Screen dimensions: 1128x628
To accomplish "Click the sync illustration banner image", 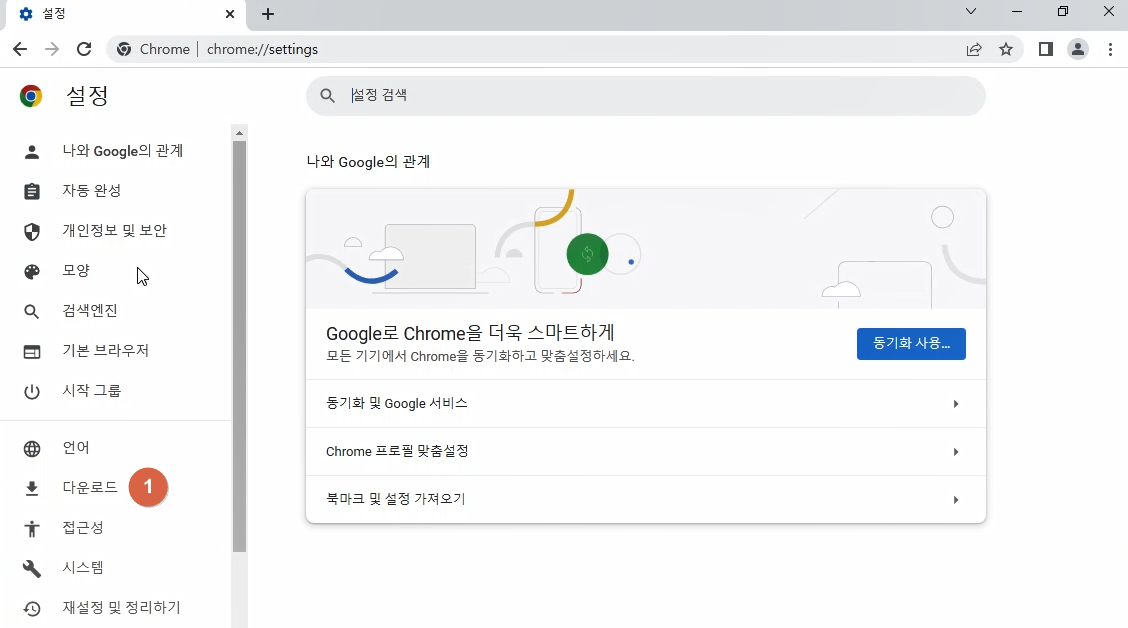I will pos(645,249).
